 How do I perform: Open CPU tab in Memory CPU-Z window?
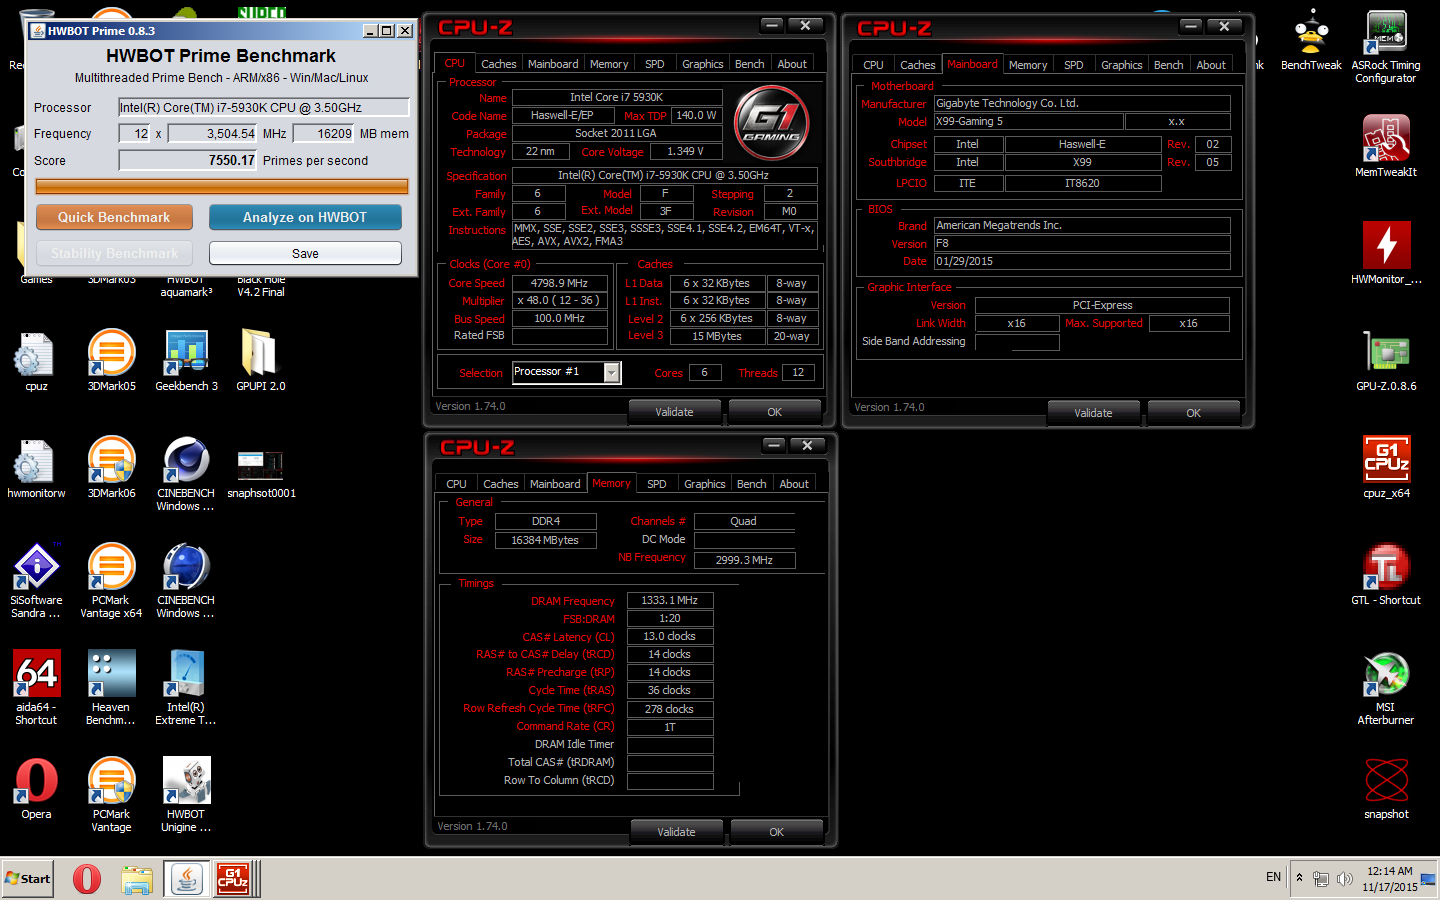point(456,484)
